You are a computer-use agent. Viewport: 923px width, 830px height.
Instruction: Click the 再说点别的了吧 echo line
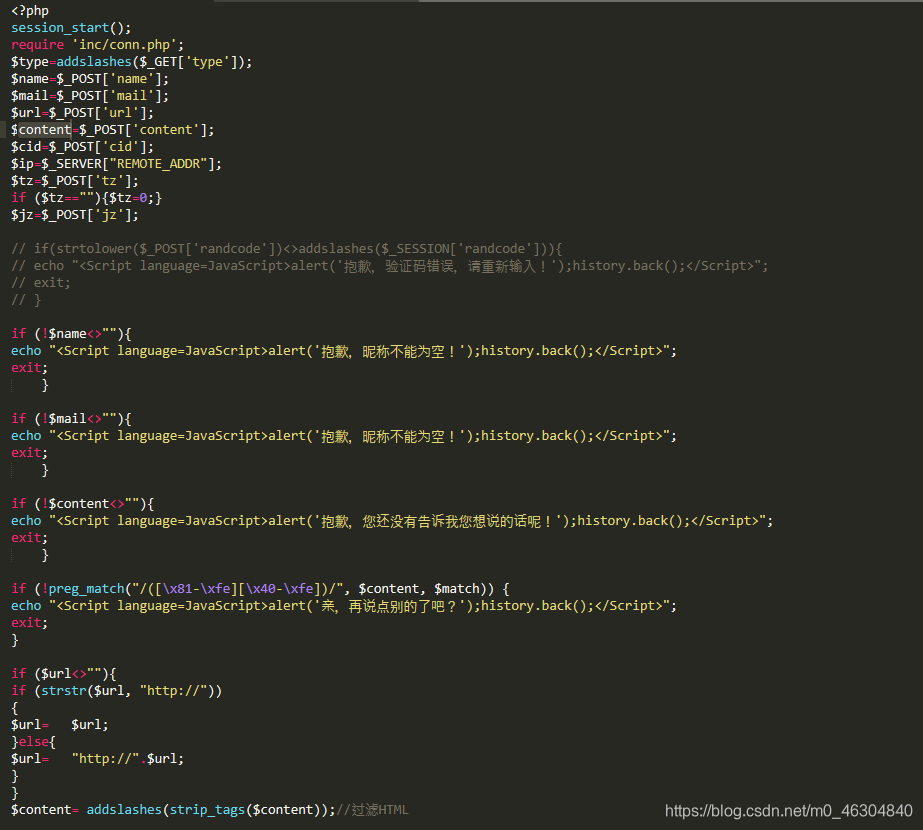click(344, 606)
